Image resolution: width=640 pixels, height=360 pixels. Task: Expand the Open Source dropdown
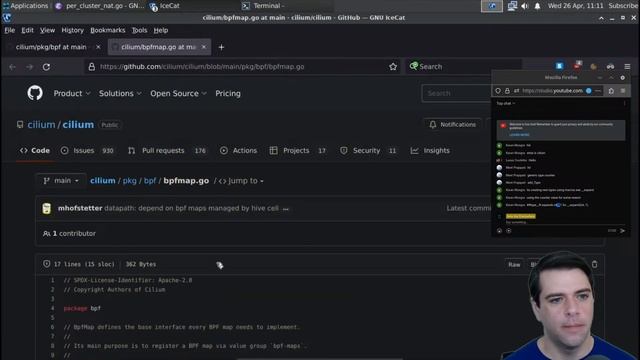click(x=178, y=93)
